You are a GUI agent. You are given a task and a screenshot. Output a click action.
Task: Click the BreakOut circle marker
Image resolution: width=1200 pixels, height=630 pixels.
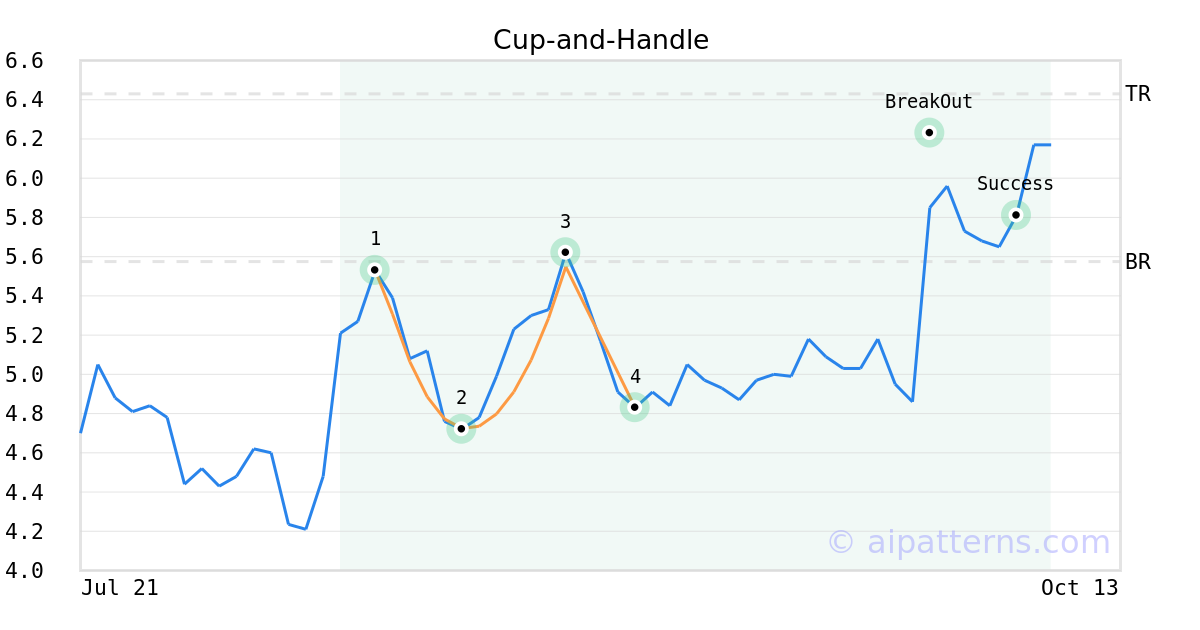click(929, 133)
